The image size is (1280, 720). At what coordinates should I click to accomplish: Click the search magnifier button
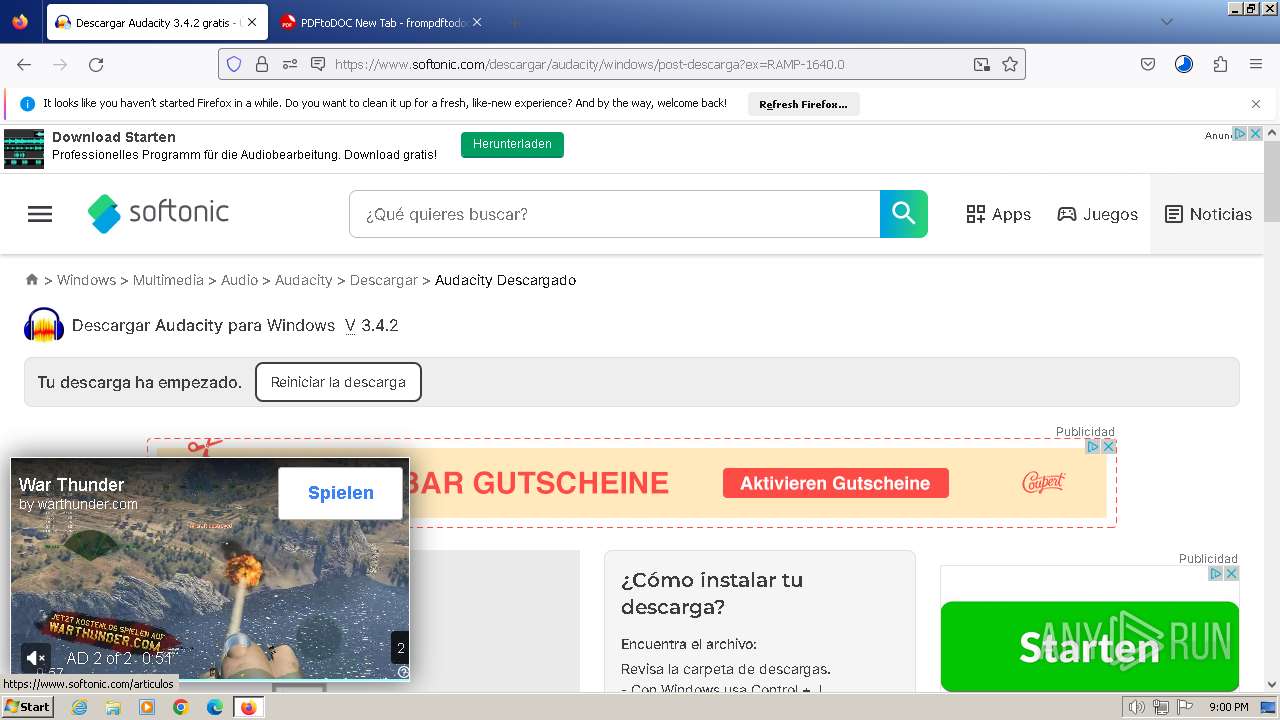904,214
